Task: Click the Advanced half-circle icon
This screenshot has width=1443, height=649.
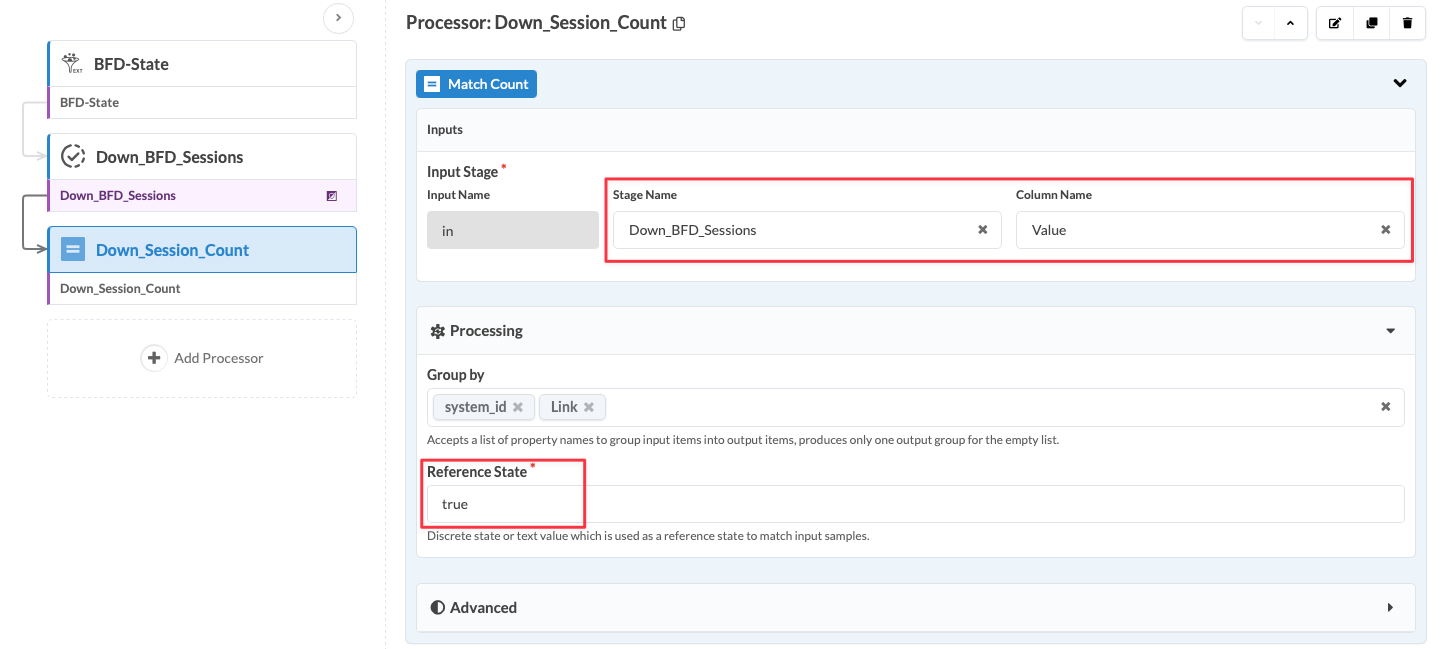Action: coord(437,608)
